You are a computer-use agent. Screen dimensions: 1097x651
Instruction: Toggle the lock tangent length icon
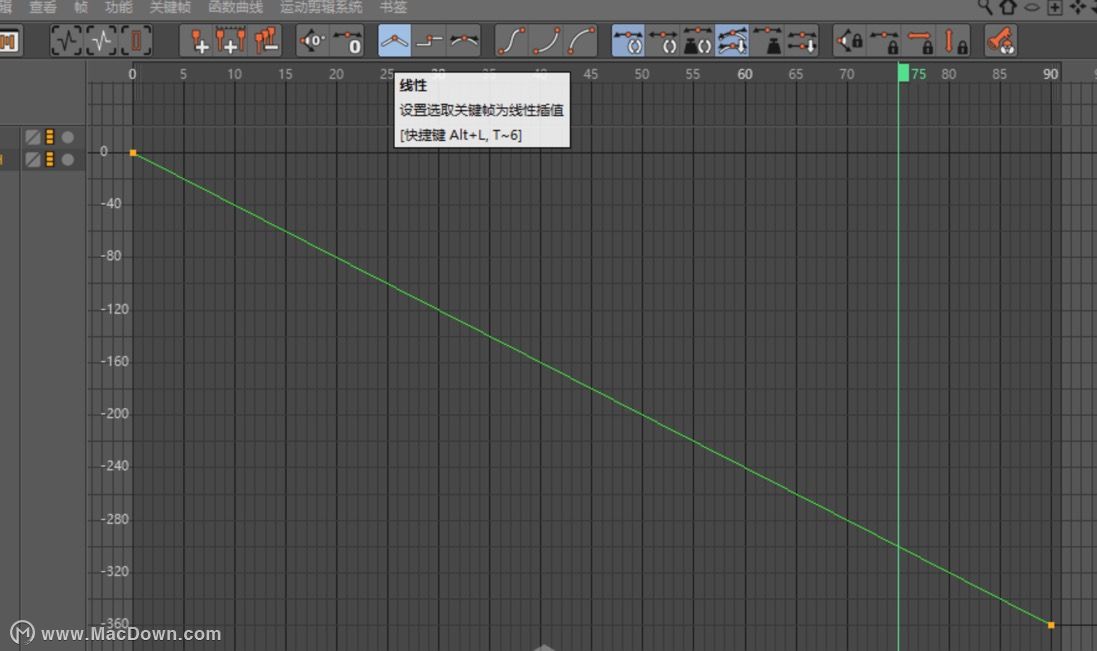[x=885, y=41]
